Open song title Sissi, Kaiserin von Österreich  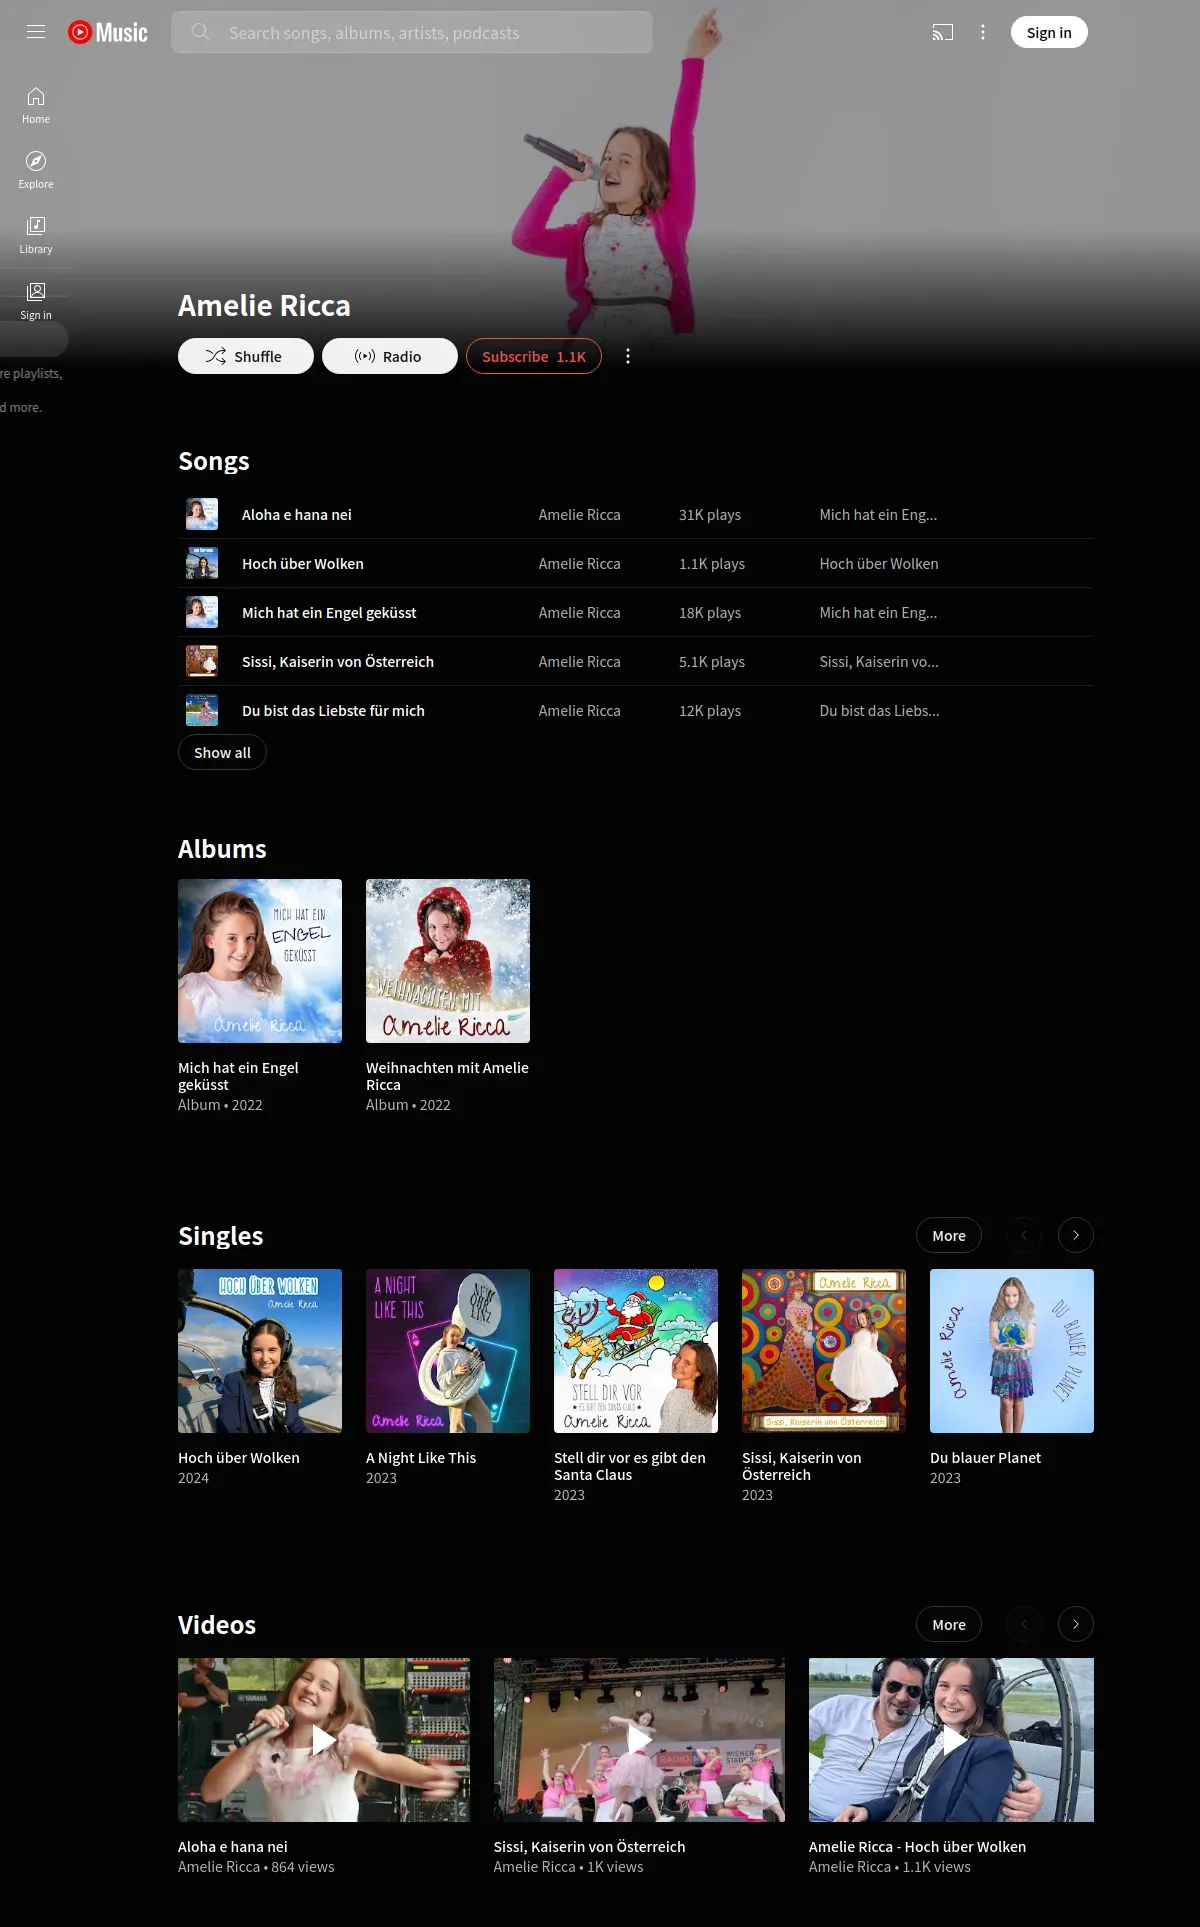[x=338, y=661]
